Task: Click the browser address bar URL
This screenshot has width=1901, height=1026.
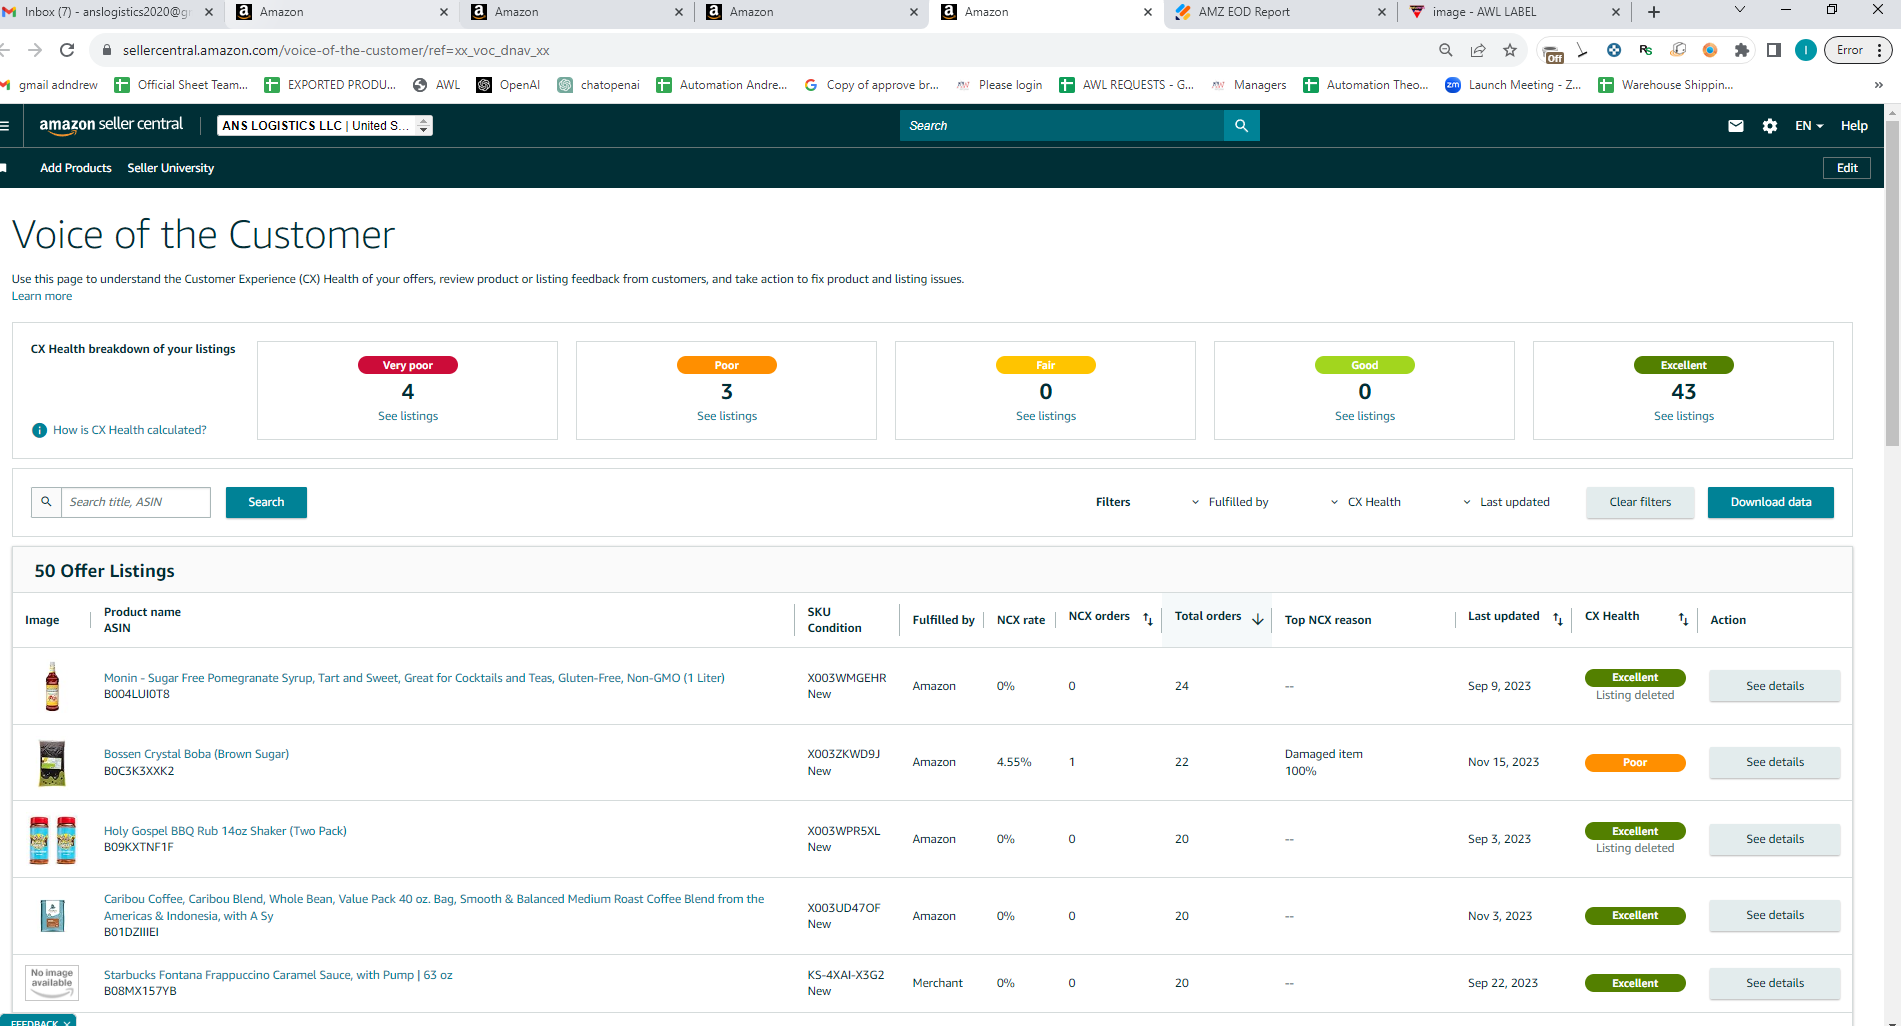Action: pos(336,50)
